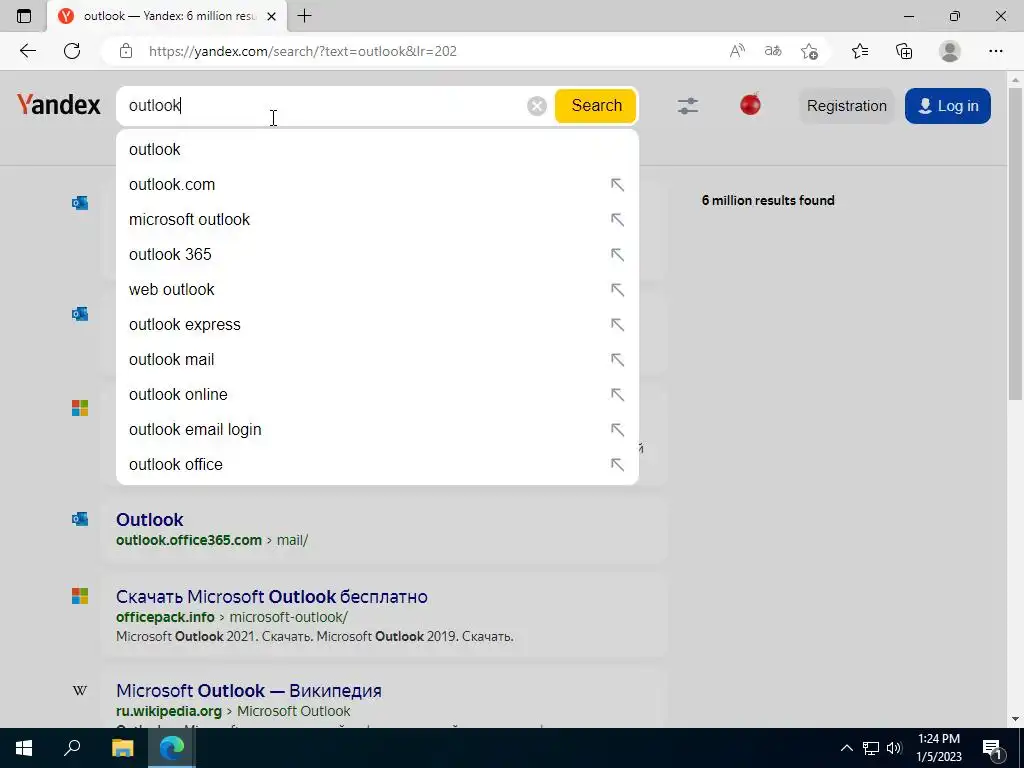This screenshot has height=768, width=1024.
Task: Open outlook.office365.com green URL link
Action: 189,540
